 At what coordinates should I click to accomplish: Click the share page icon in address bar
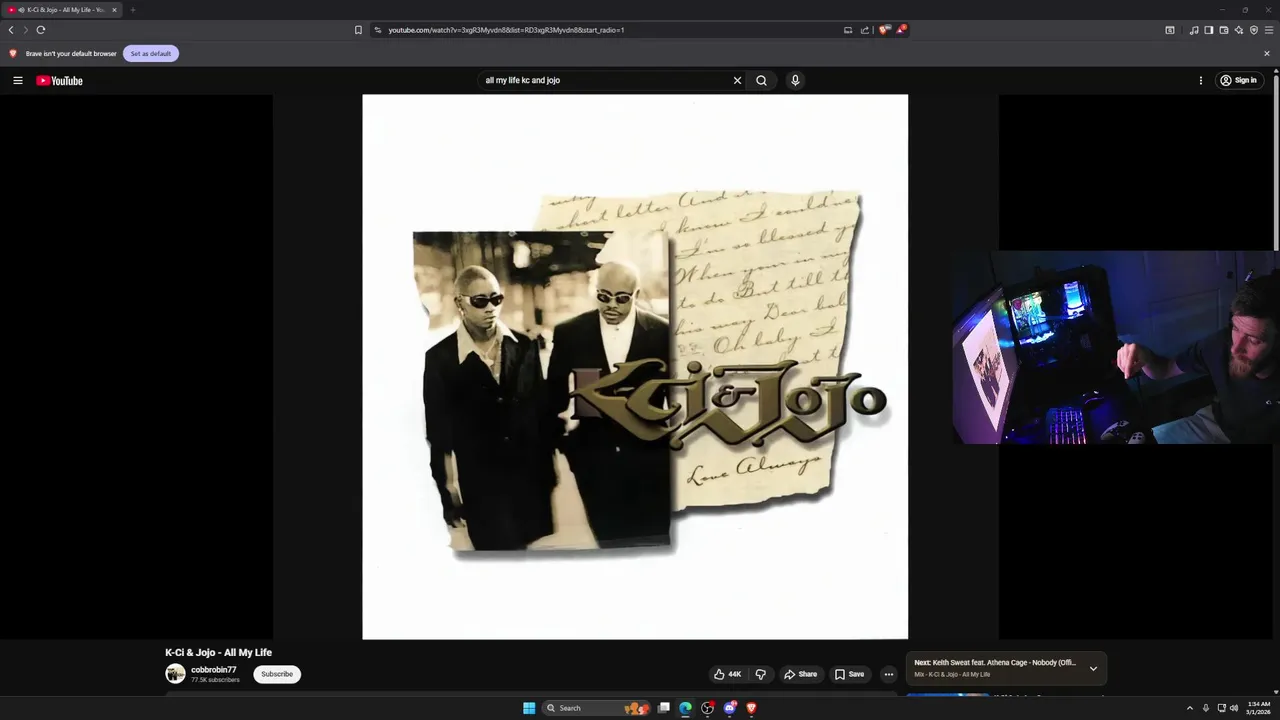click(x=865, y=30)
